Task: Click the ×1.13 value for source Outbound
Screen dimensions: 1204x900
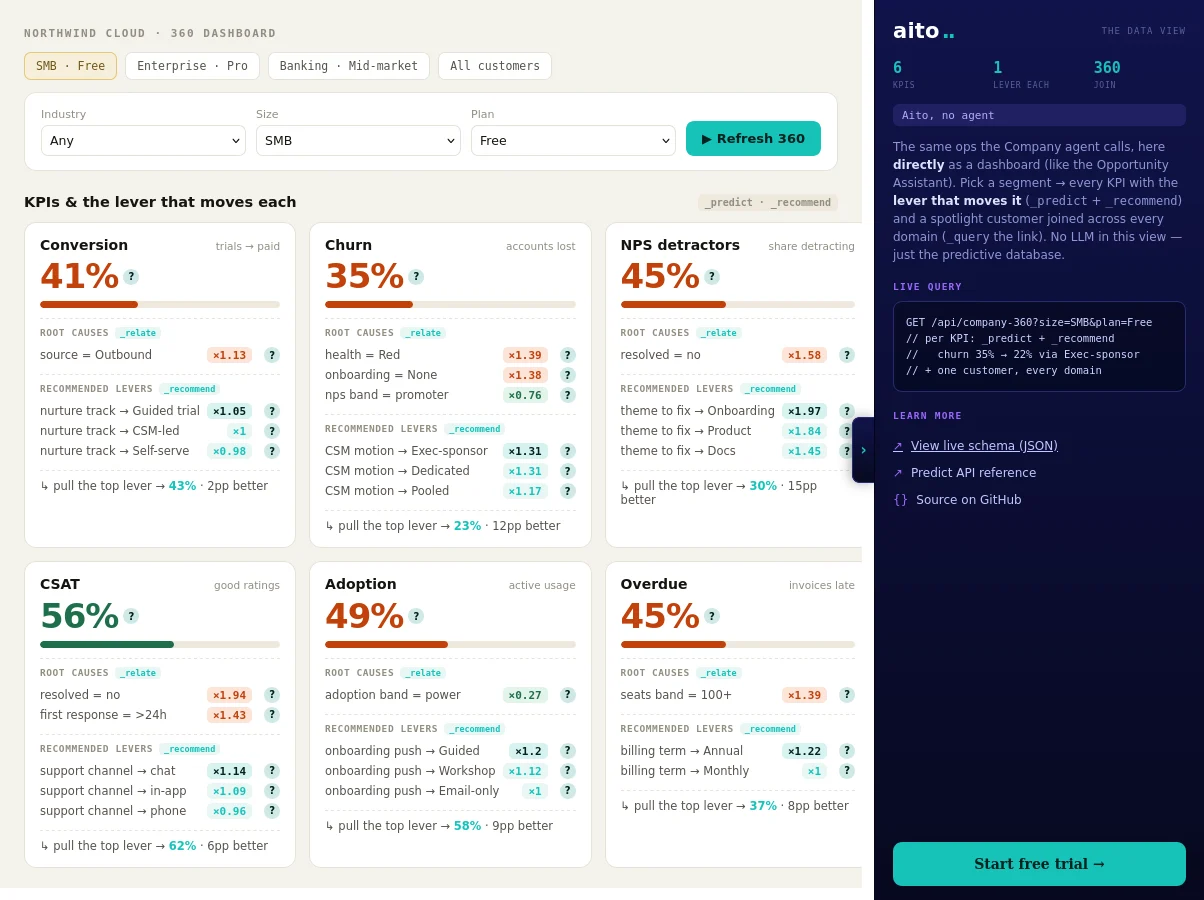Action: [x=229, y=355]
